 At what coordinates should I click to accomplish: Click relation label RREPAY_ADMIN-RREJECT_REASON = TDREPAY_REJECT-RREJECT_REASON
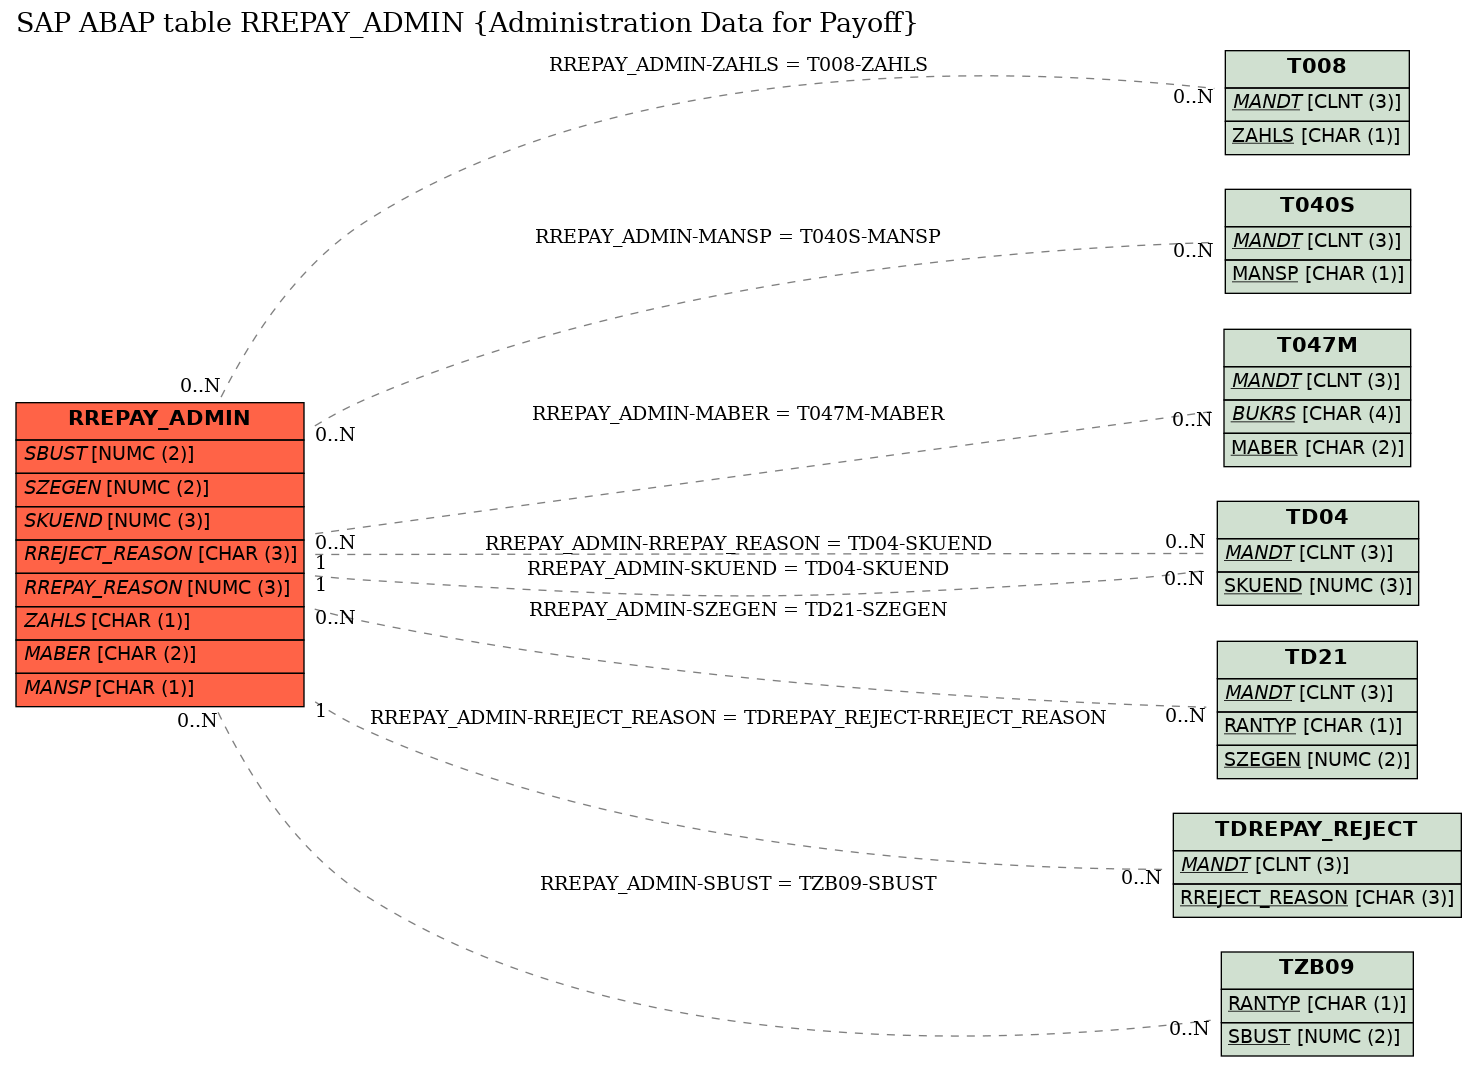(x=738, y=718)
